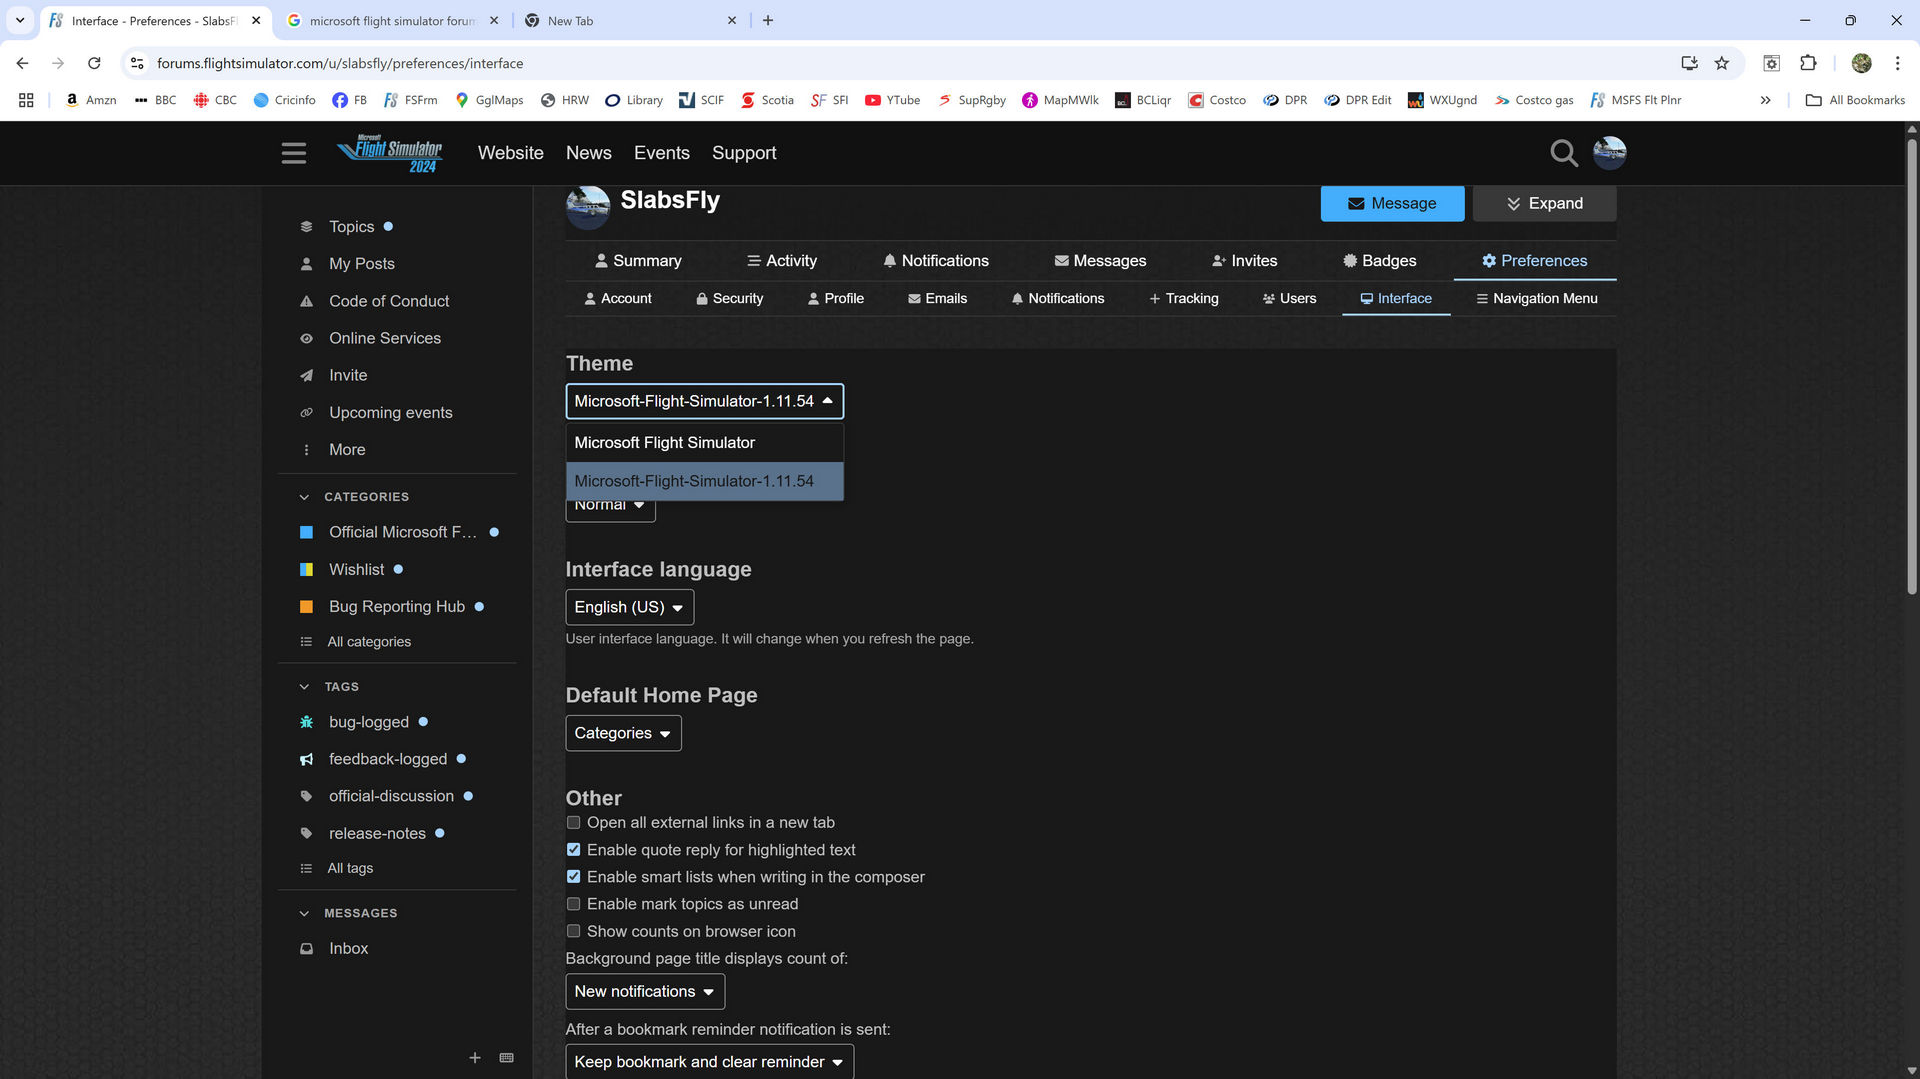Image resolution: width=1920 pixels, height=1079 pixels.
Task: Check Show counts on browser icon
Action: [573, 931]
